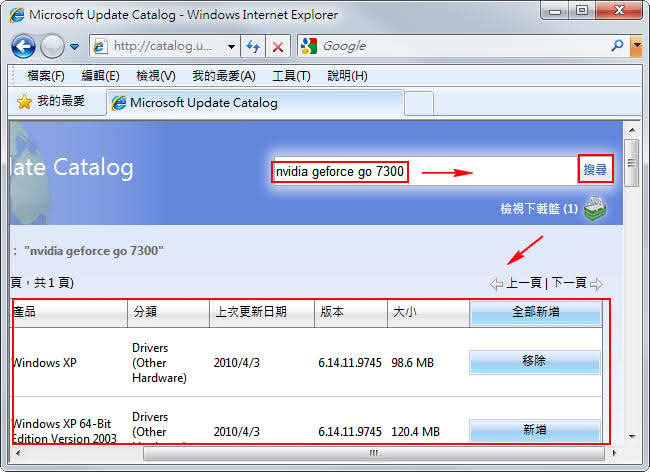This screenshot has height=472, width=650.
Task: Click the horizontal scrollbar left arrow
Action: [x=17, y=453]
